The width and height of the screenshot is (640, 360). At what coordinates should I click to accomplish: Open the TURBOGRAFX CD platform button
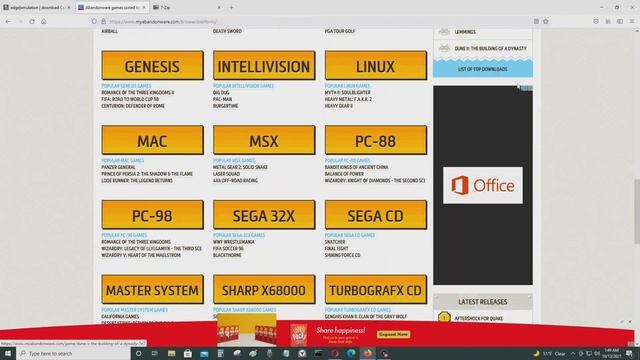tap(376, 289)
